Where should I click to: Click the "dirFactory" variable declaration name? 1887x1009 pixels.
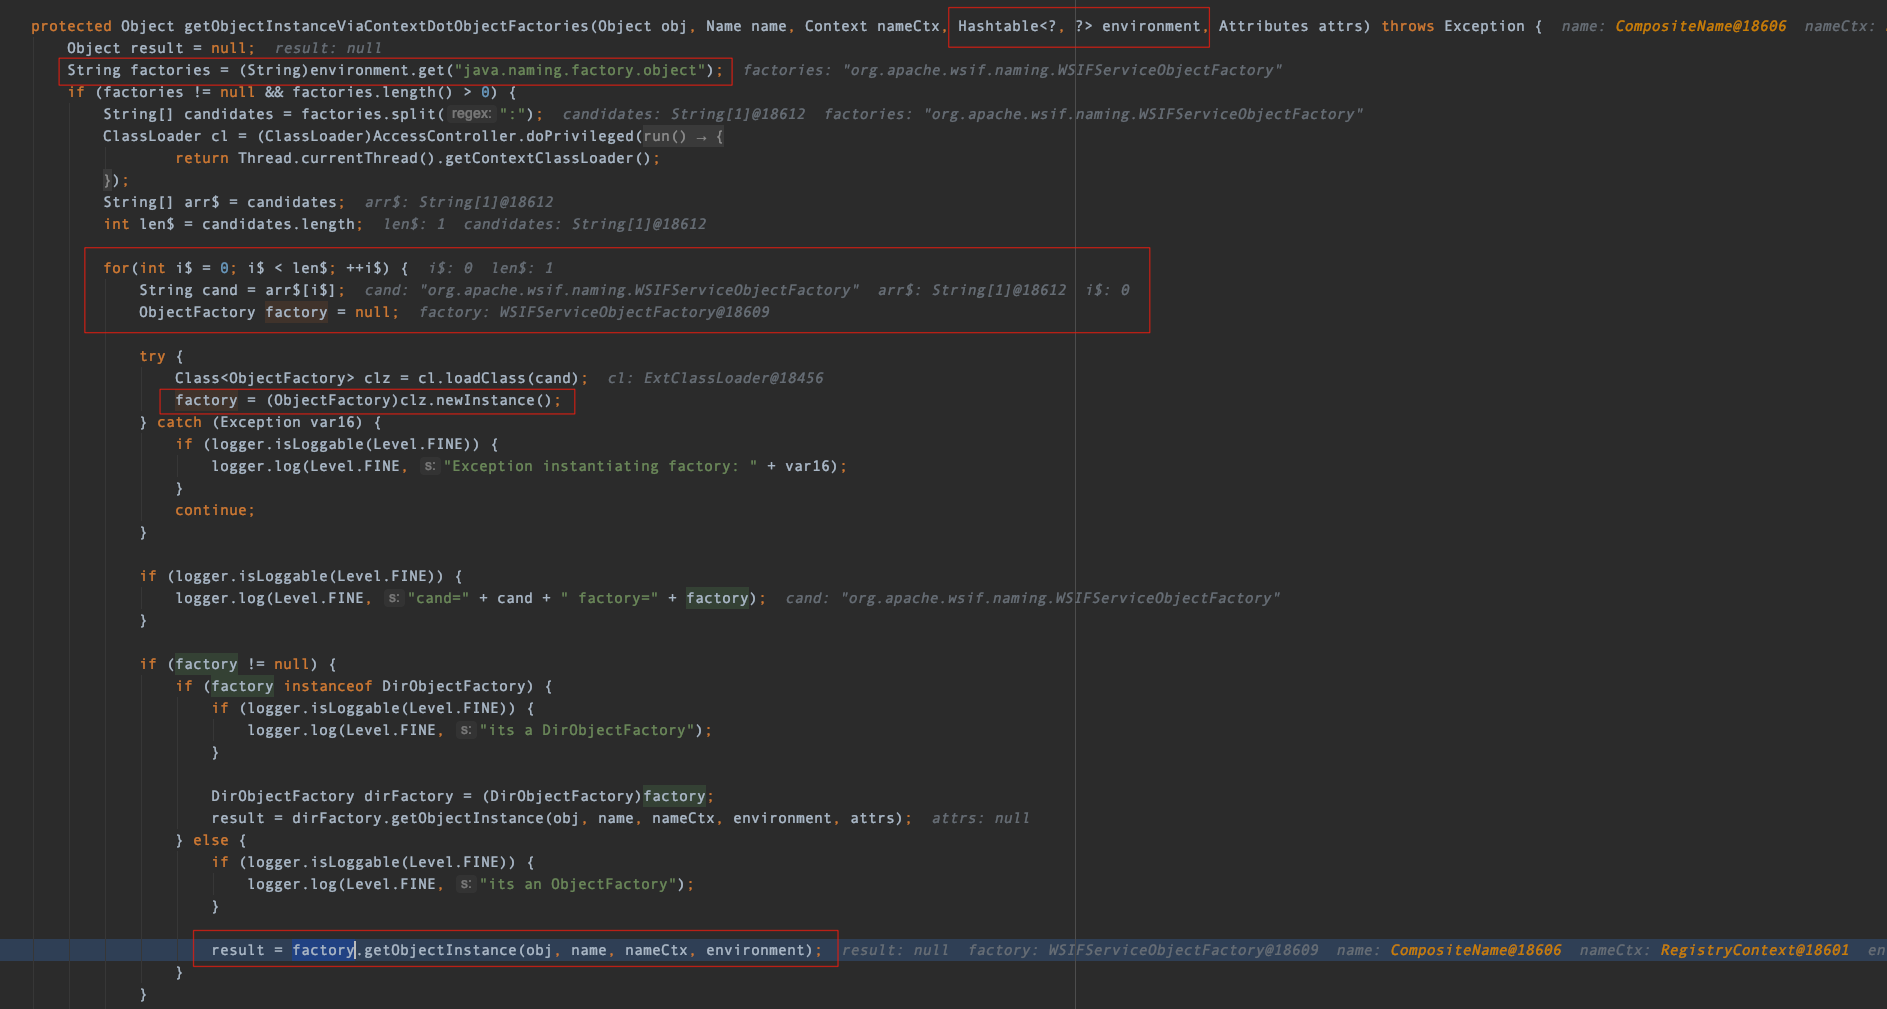tap(409, 796)
